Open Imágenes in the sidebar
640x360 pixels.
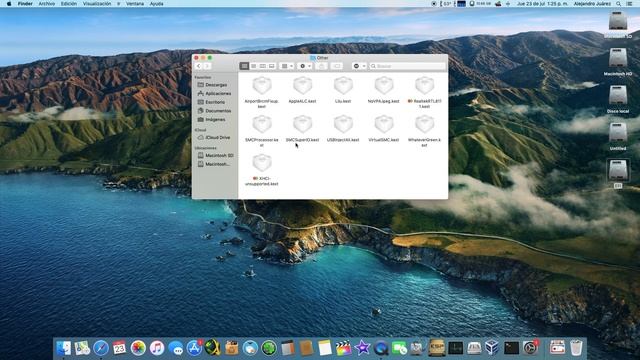pyautogui.click(x=214, y=120)
